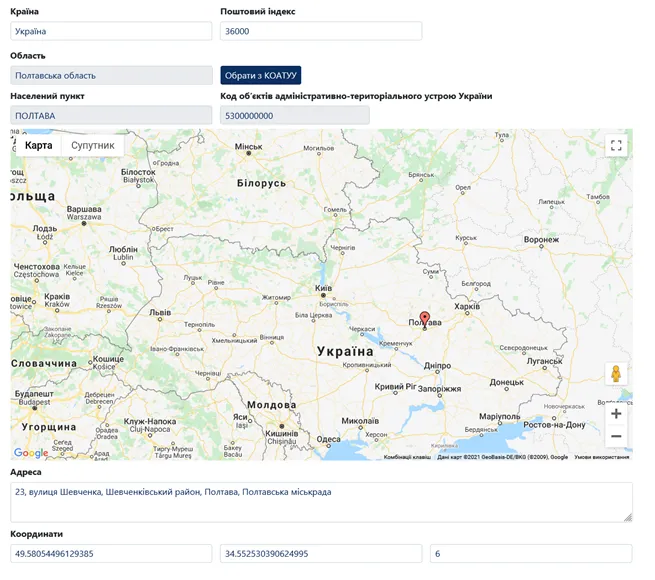Zoom in on the map
Screen dimensions: 655x580
[616, 414]
